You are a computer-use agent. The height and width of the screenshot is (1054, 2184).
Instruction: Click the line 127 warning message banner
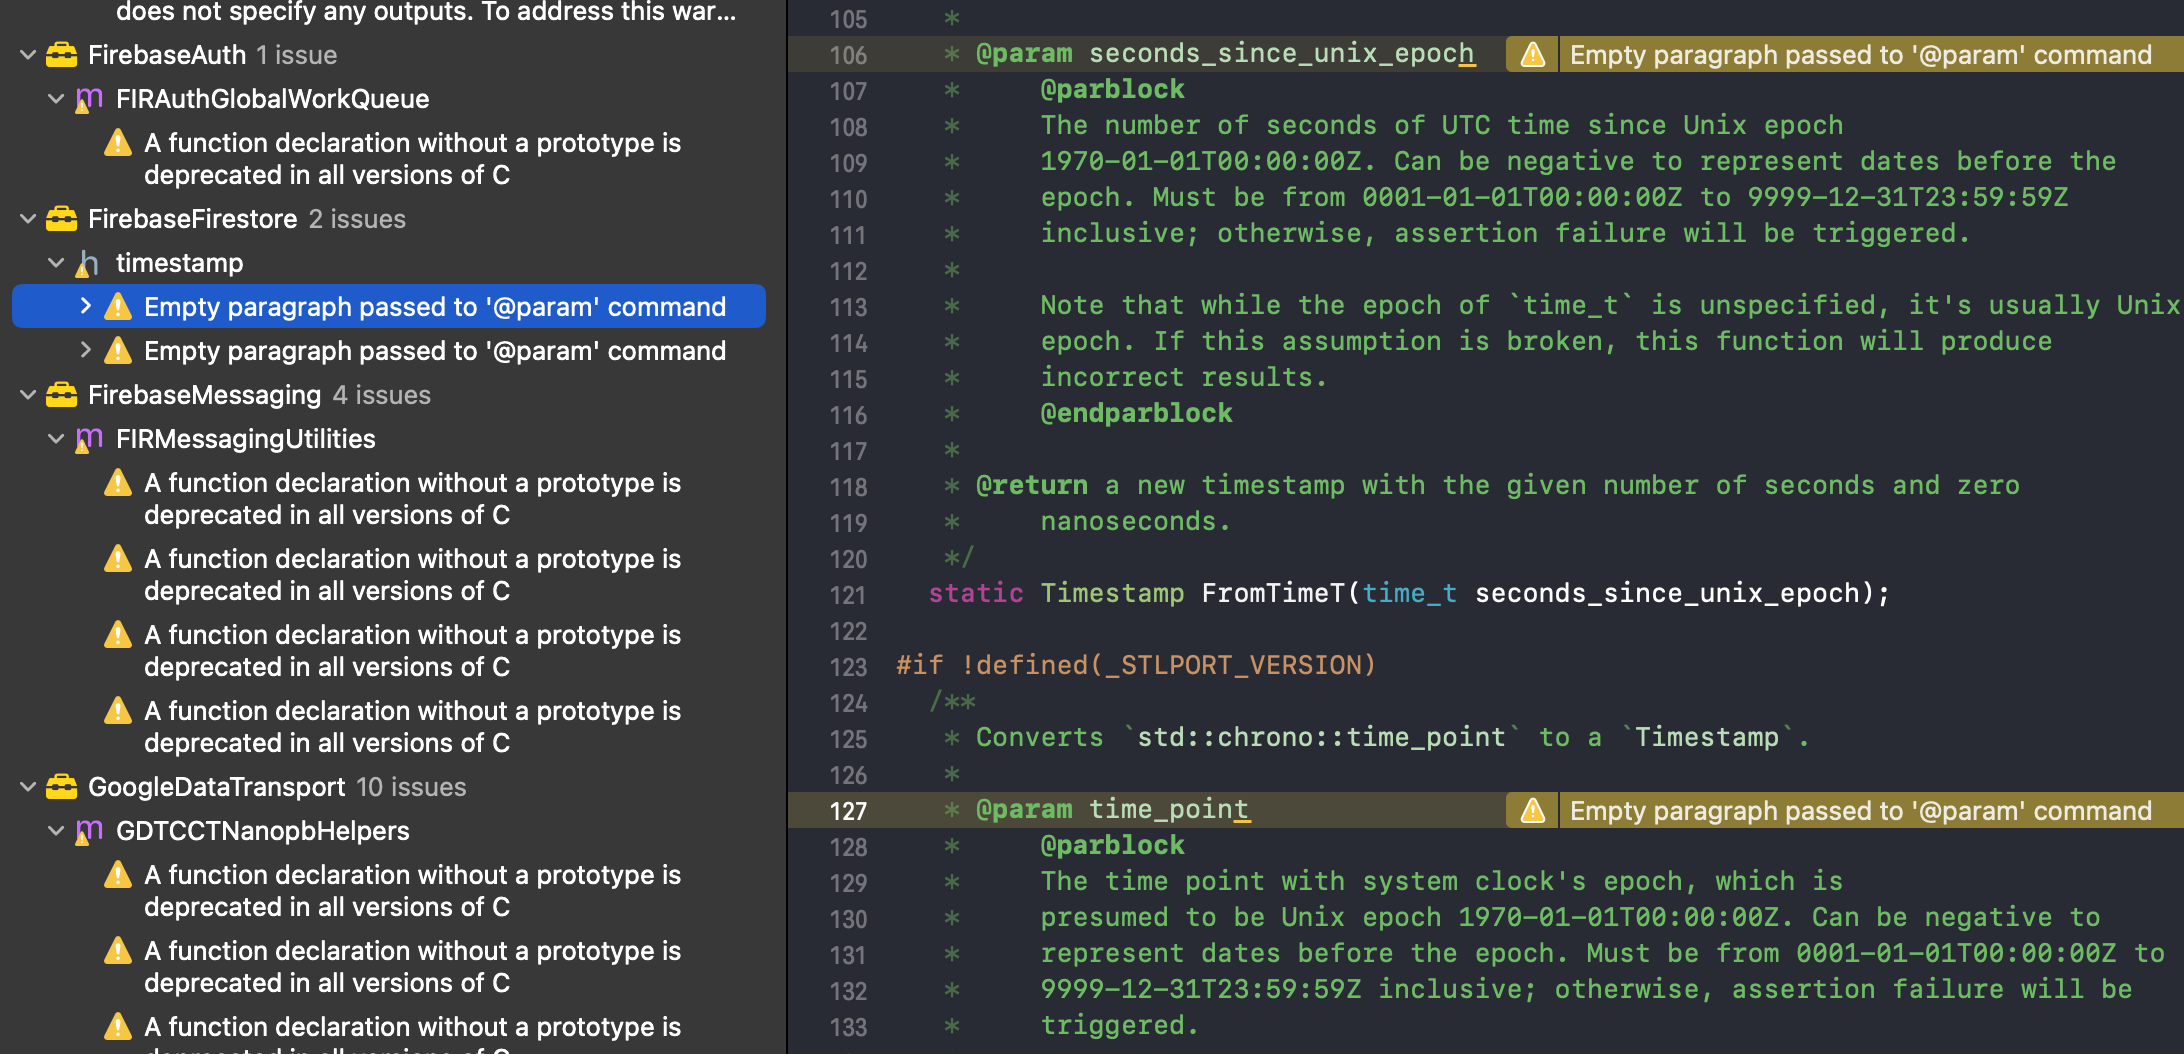coord(1860,811)
